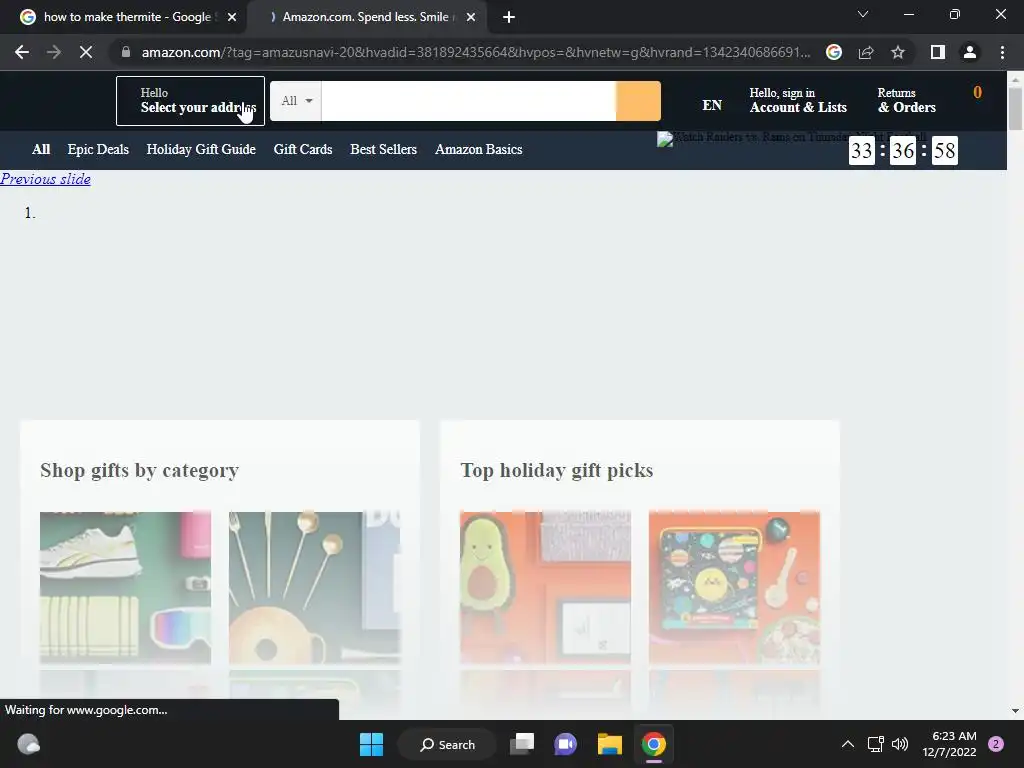View site info via the lock icon

coord(126,52)
